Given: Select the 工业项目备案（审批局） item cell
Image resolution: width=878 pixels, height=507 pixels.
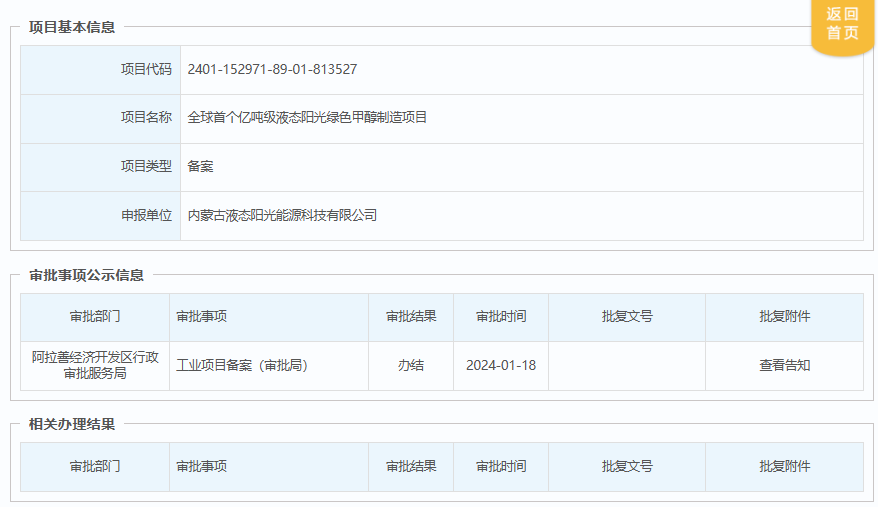Looking at the screenshot, I should [x=242, y=365].
